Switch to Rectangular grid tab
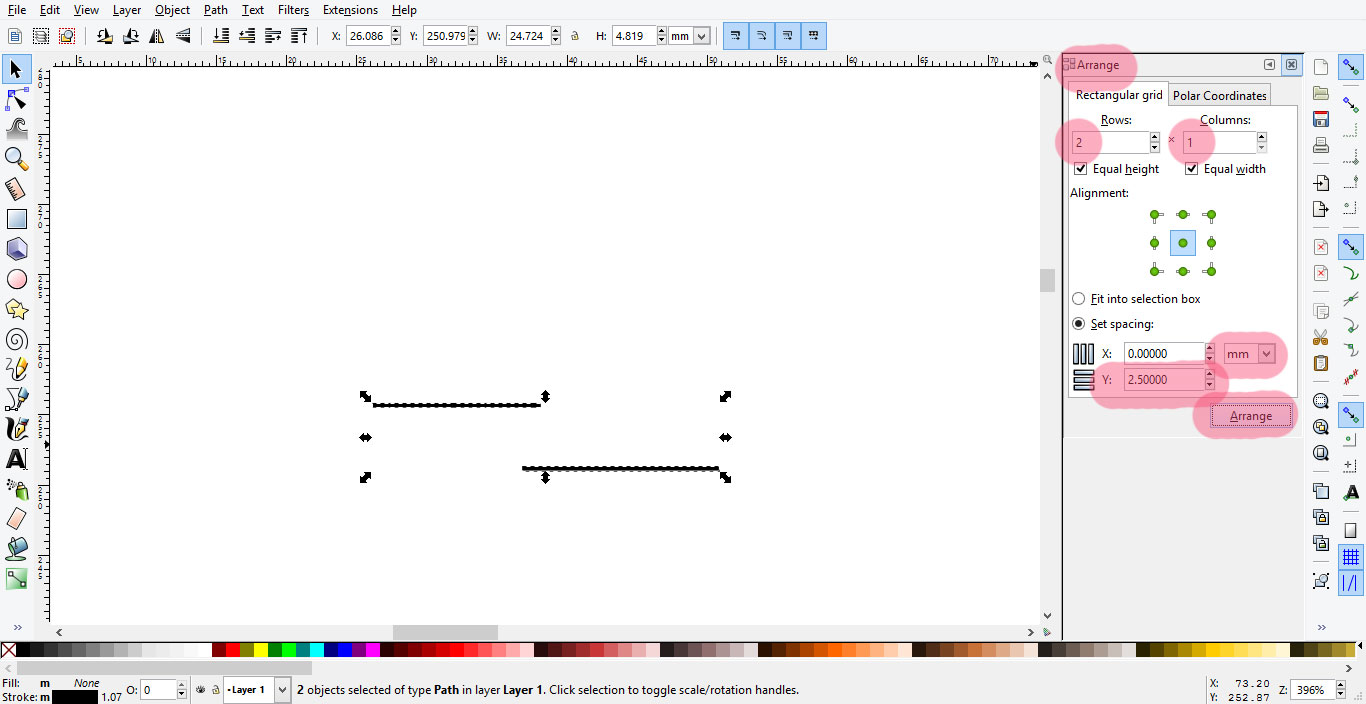This screenshot has height=704, width=1366. 1119,95
